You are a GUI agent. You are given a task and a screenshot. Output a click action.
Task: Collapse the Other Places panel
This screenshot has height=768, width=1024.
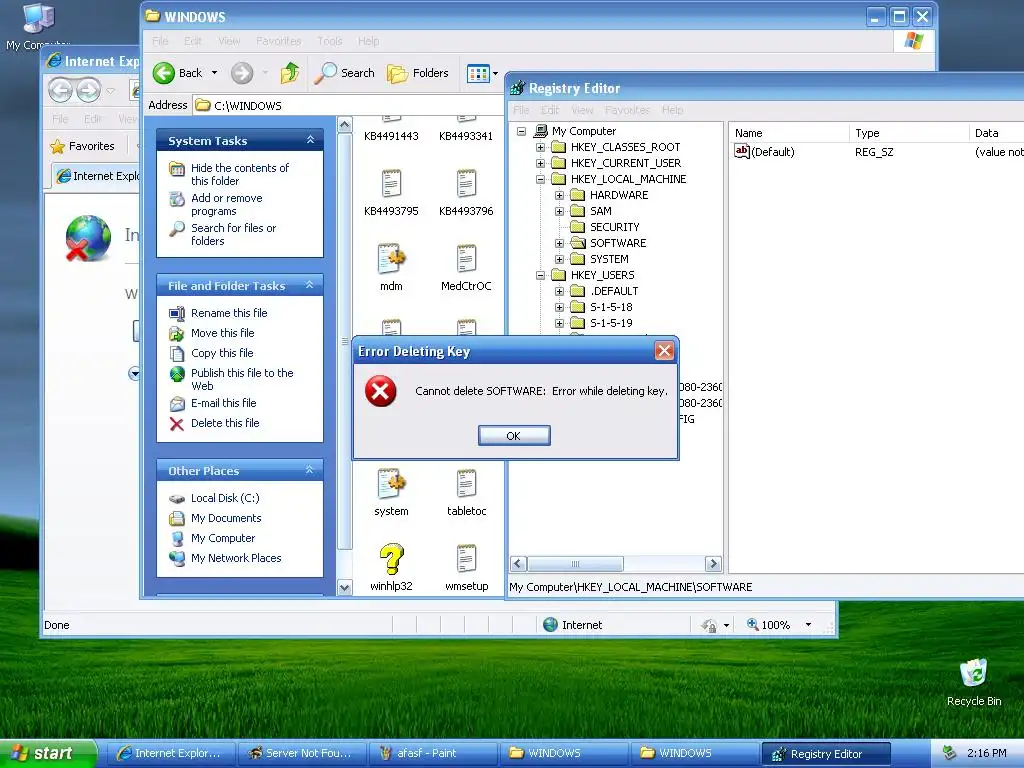click(x=310, y=470)
